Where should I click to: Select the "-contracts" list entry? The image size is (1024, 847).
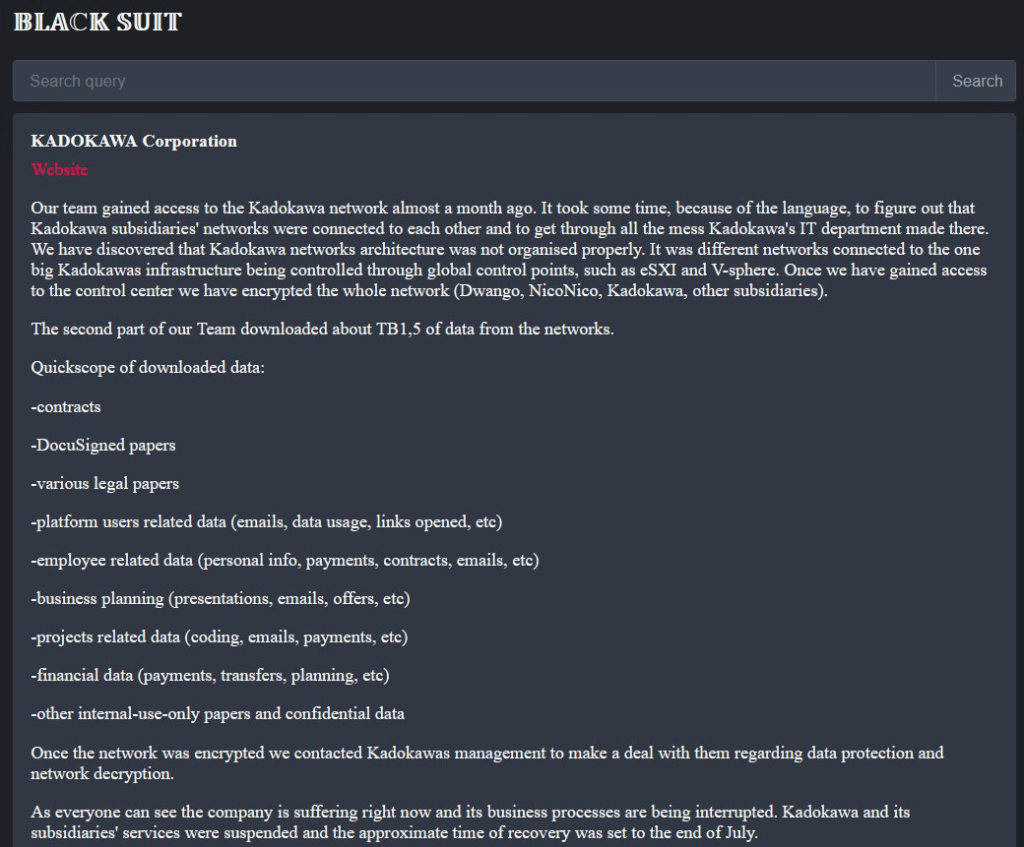pyautogui.click(x=66, y=406)
